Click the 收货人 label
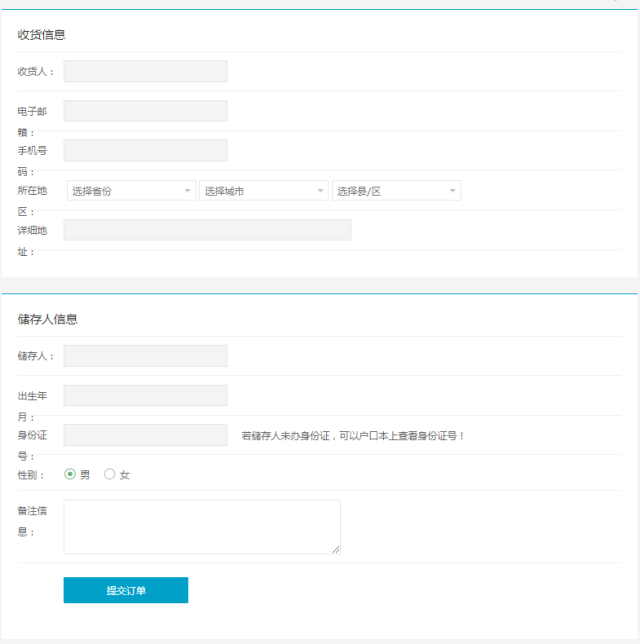This screenshot has height=644, width=640. [x=36, y=71]
